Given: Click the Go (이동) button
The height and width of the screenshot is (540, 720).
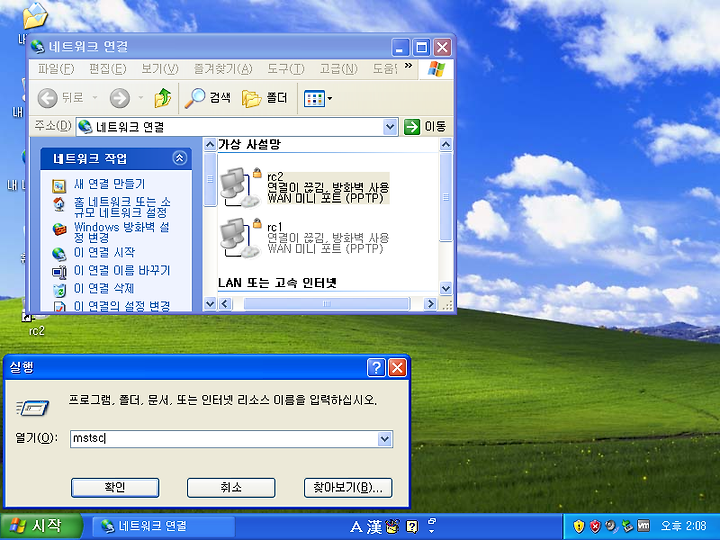Looking at the screenshot, I should (x=425, y=127).
